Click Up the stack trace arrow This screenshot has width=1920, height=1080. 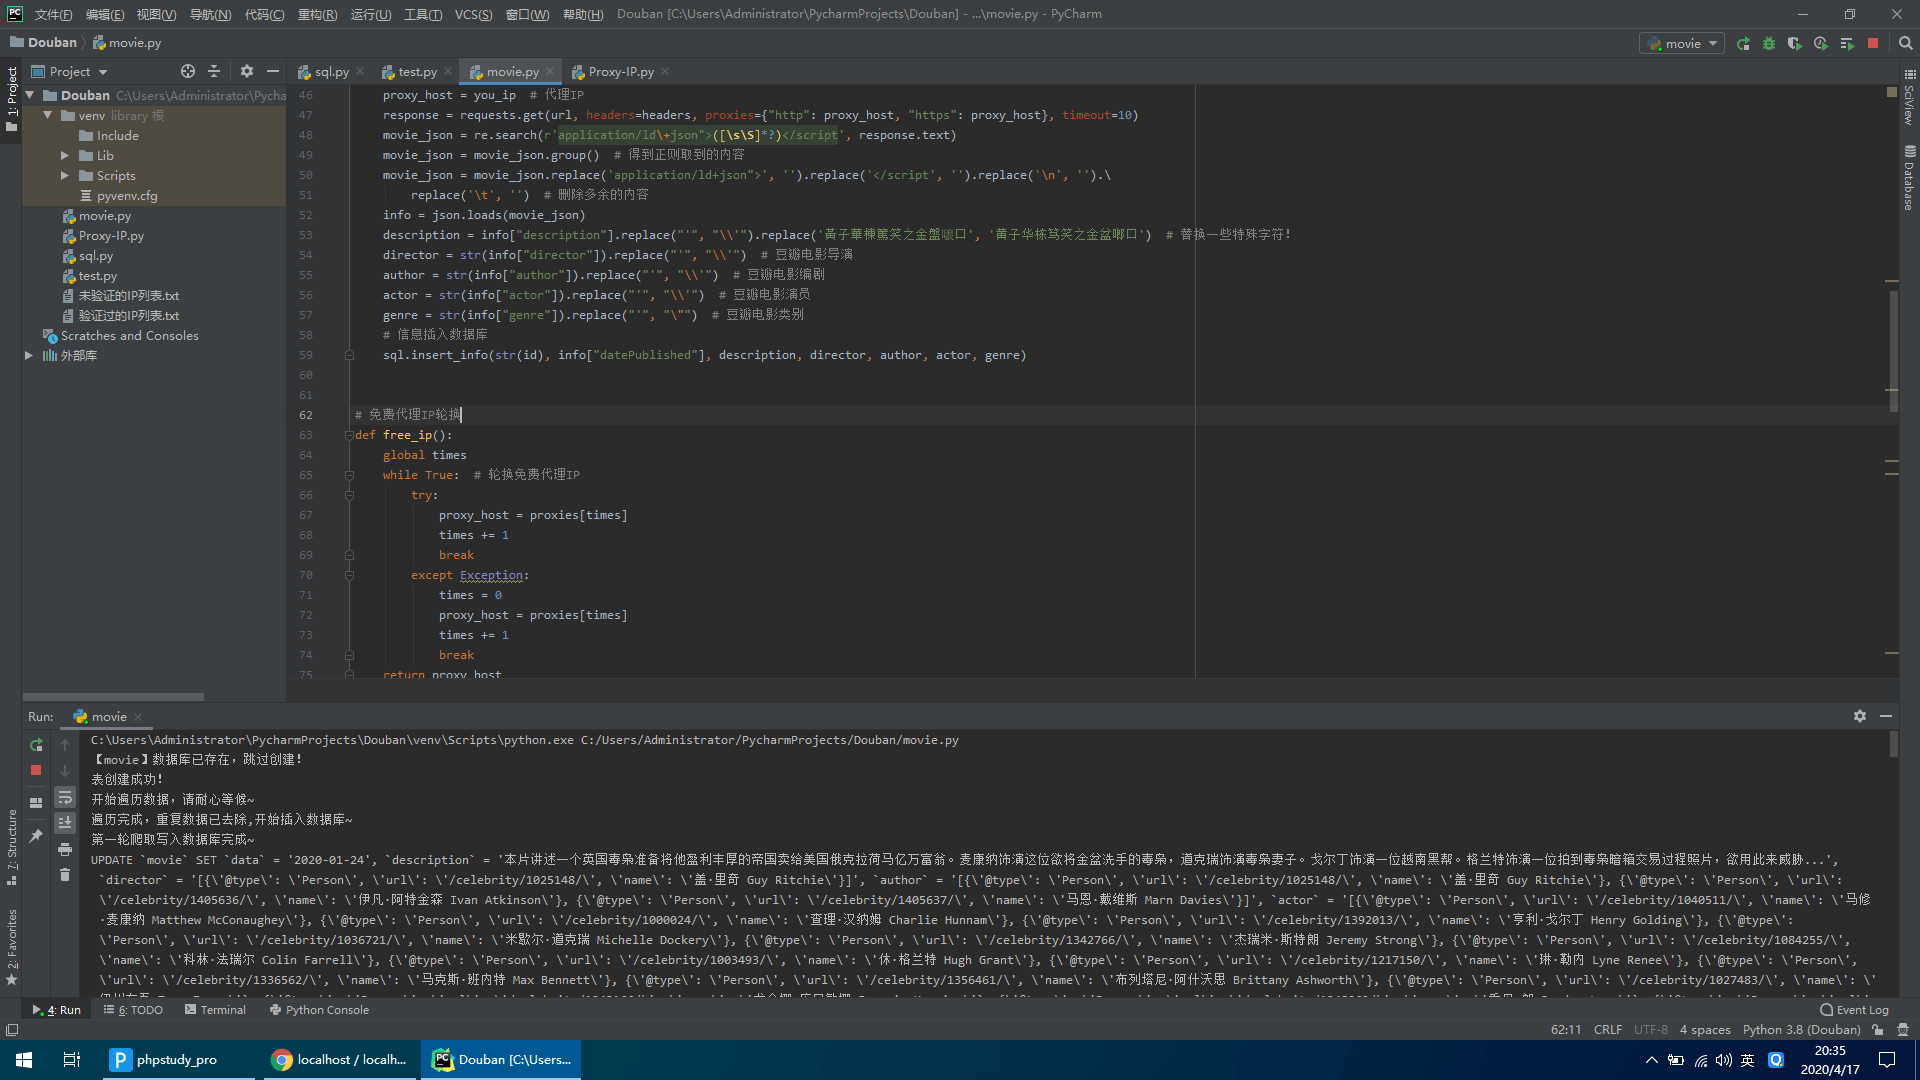65,745
